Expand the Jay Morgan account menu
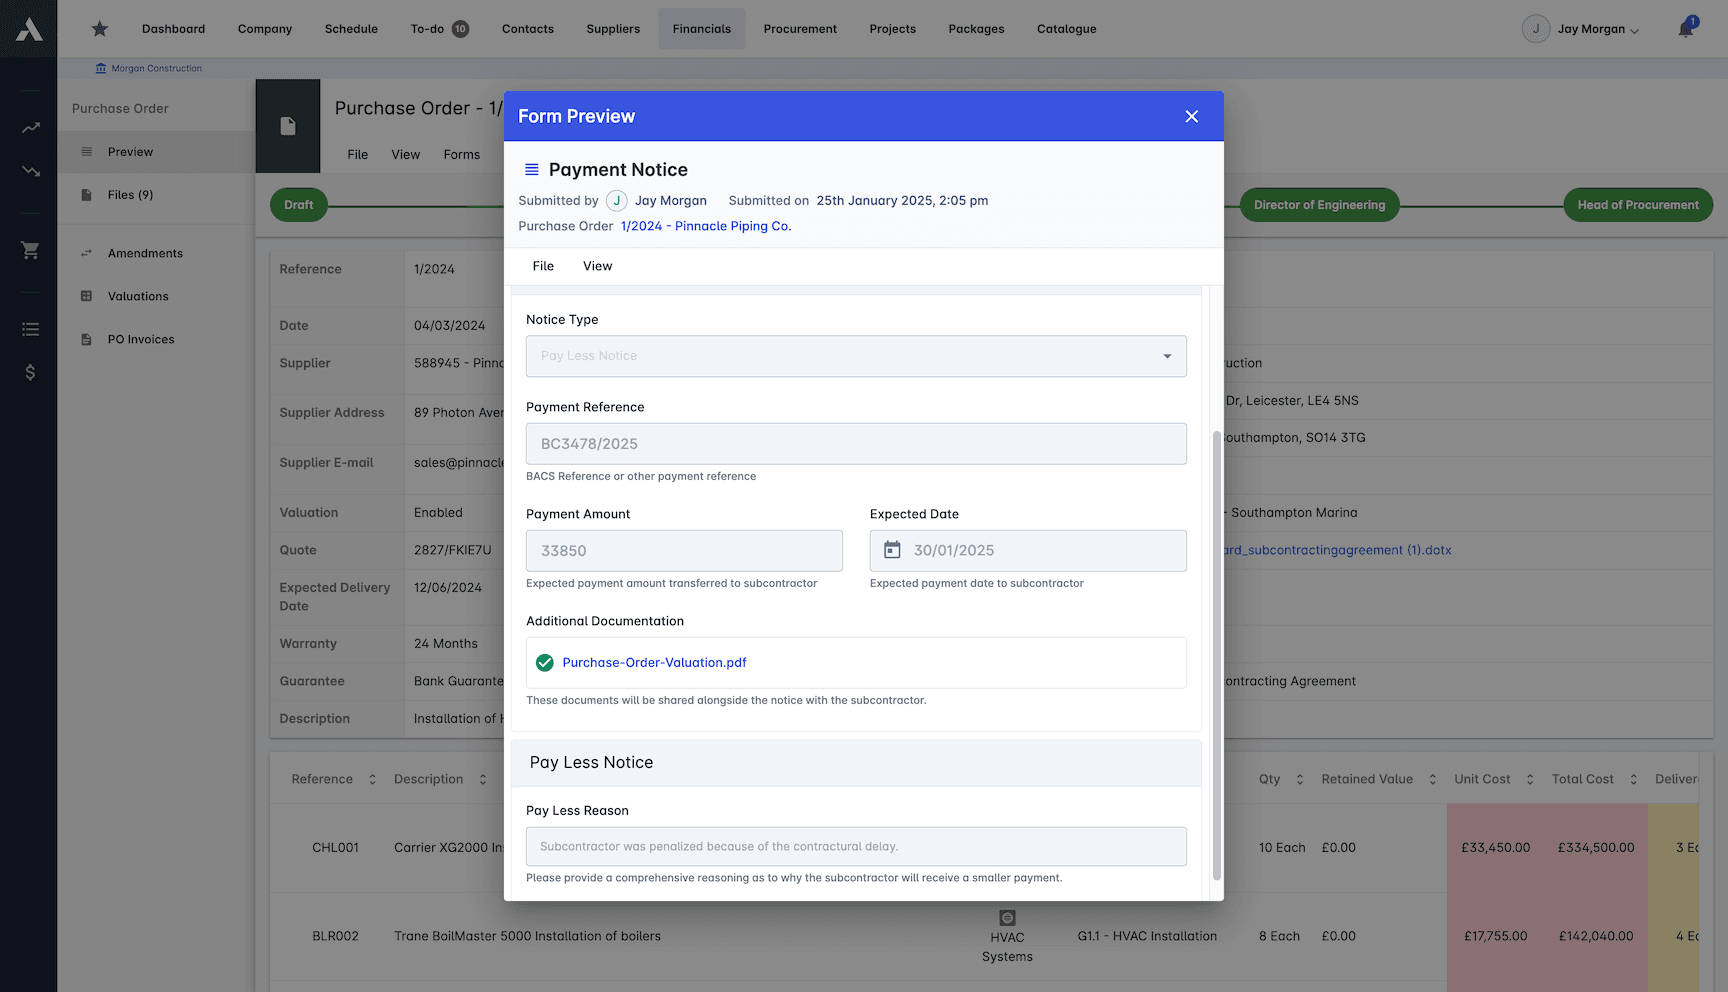 1581,29
